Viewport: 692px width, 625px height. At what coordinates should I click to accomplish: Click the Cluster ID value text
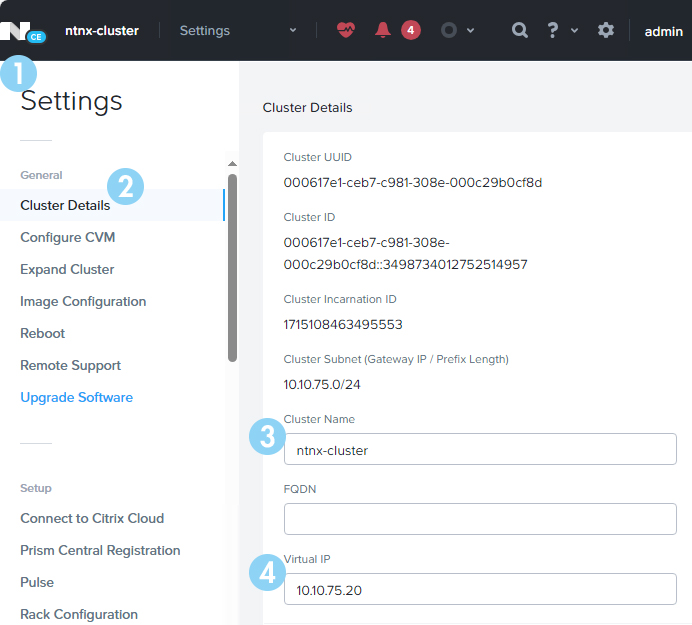tap(405, 254)
